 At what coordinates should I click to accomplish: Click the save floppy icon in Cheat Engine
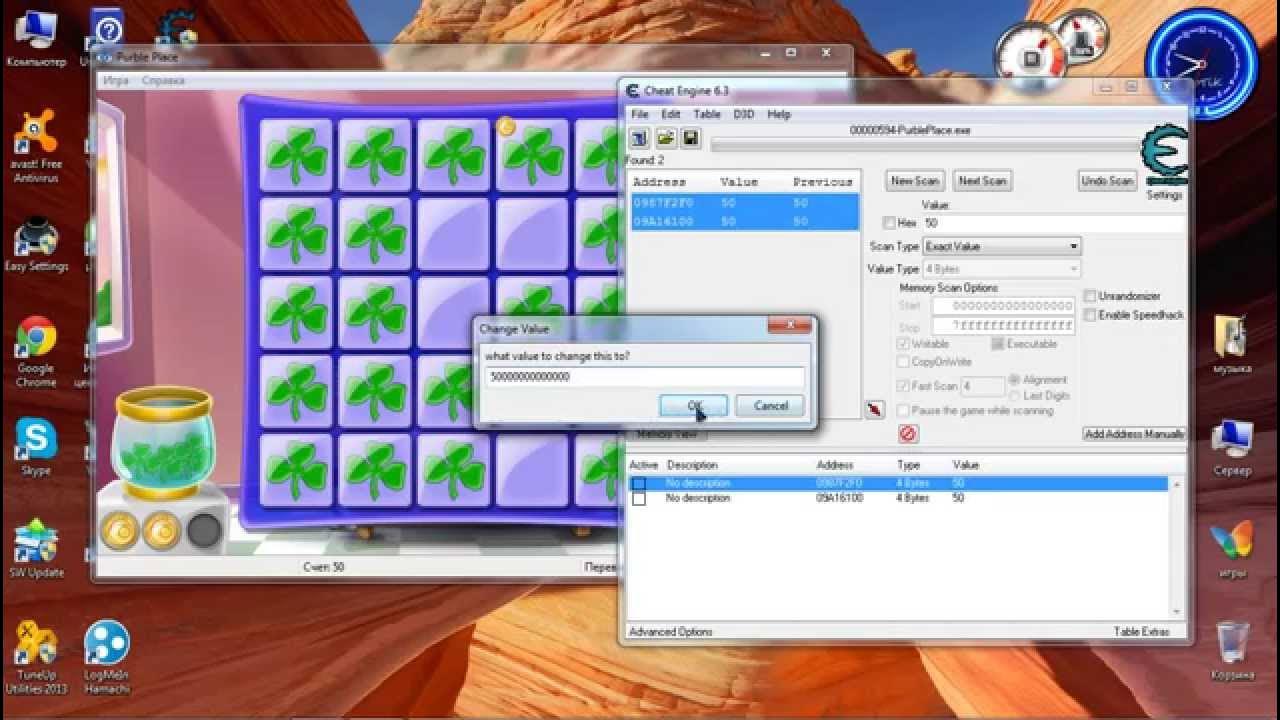[691, 138]
